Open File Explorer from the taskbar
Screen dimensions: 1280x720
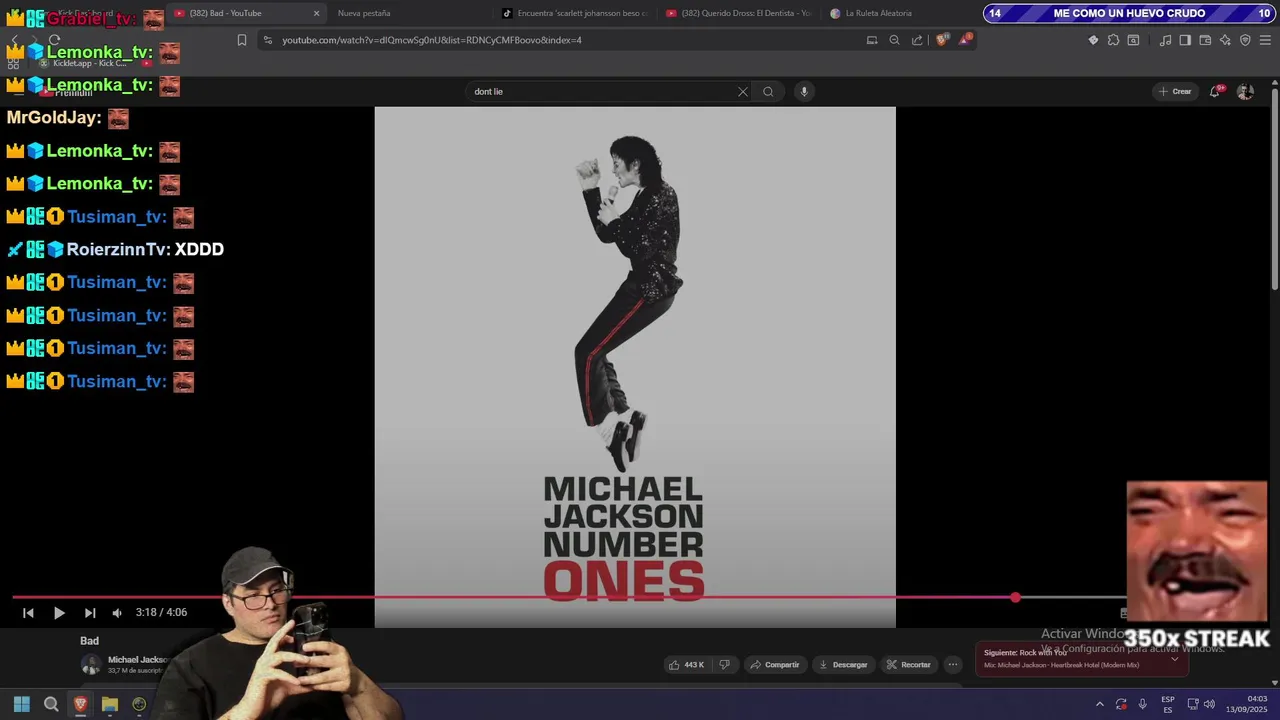coord(110,704)
